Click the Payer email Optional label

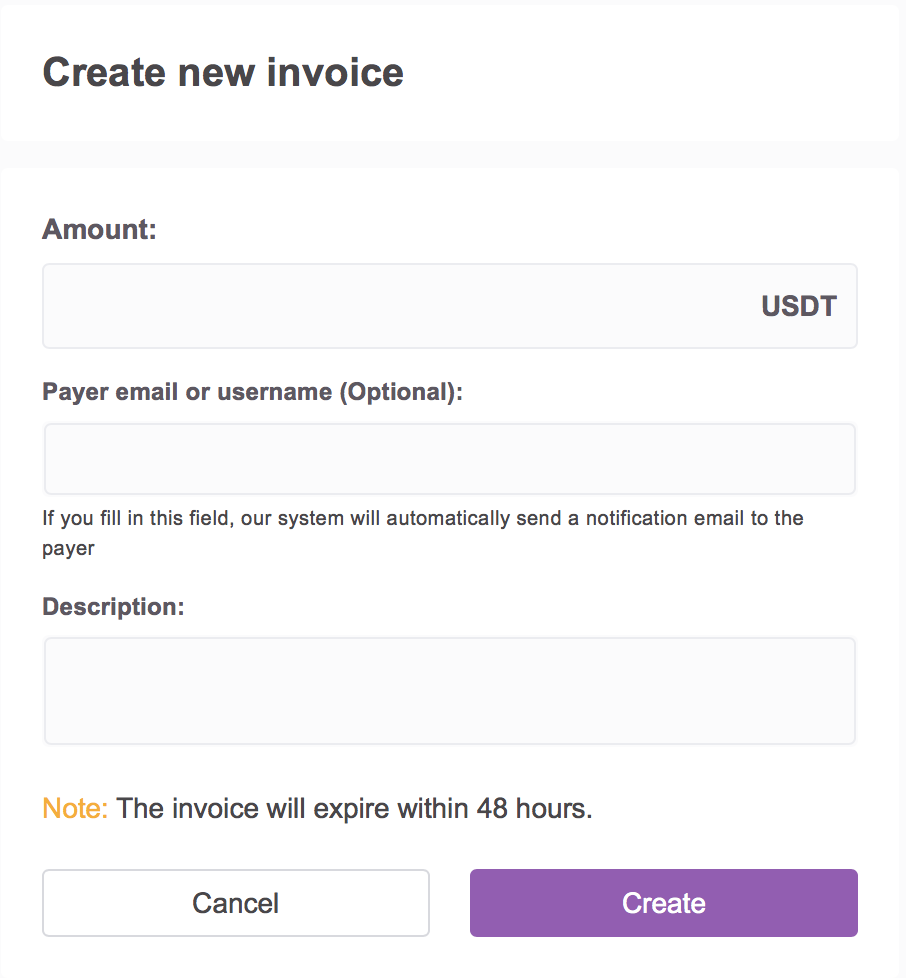click(x=252, y=391)
